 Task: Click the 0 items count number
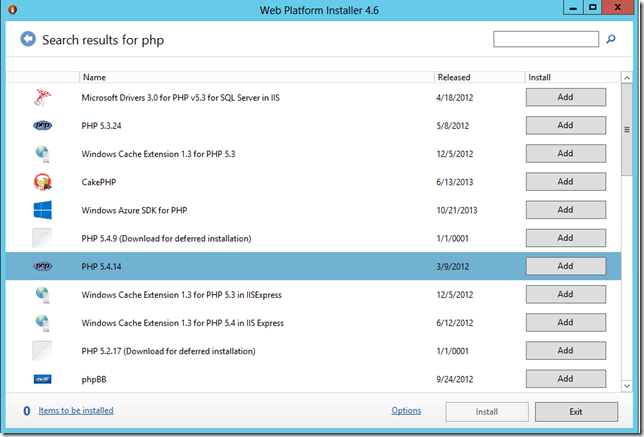(x=27, y=411)
